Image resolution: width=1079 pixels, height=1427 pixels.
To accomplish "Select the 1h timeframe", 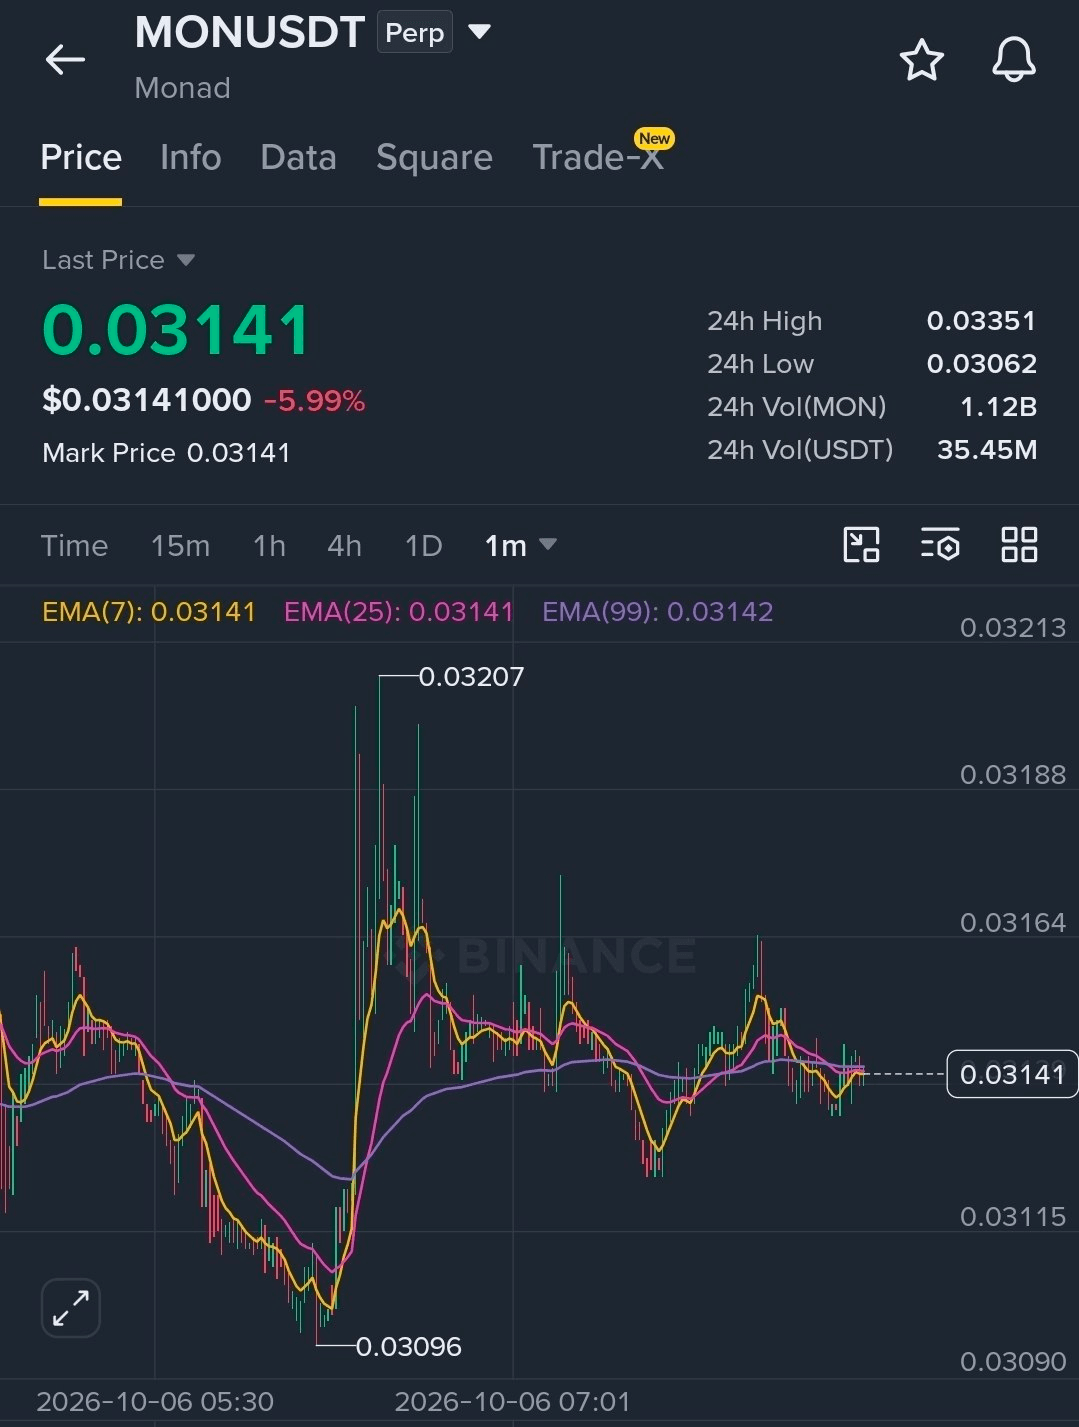I will tap(269, 546).
